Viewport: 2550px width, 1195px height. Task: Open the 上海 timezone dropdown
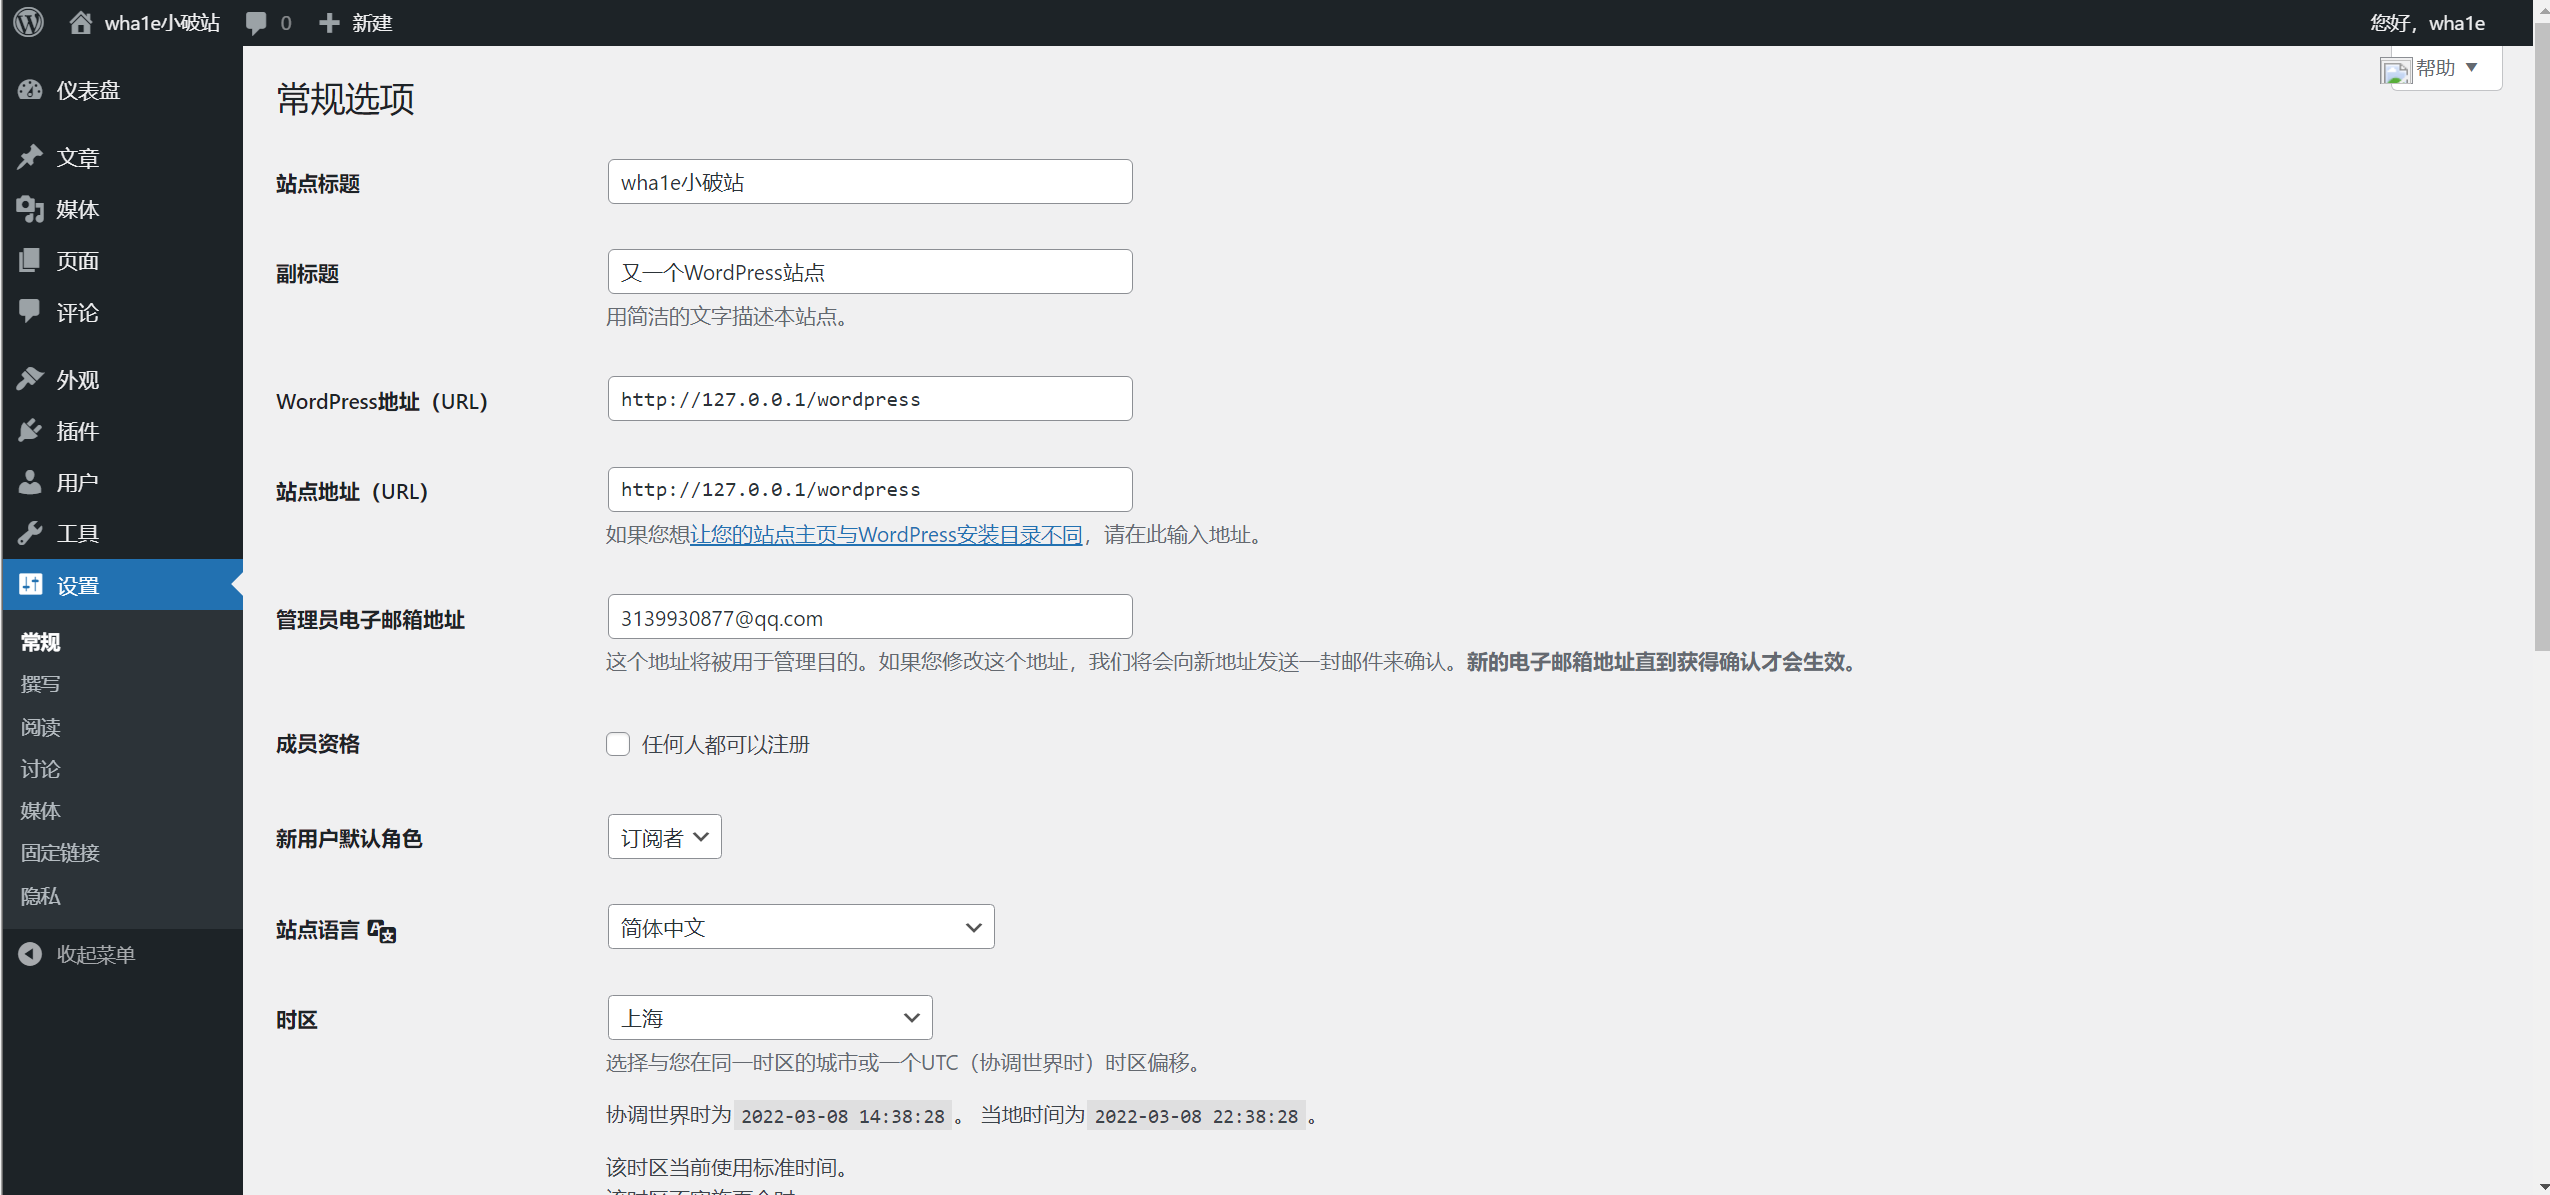(x=769, y=1017)
